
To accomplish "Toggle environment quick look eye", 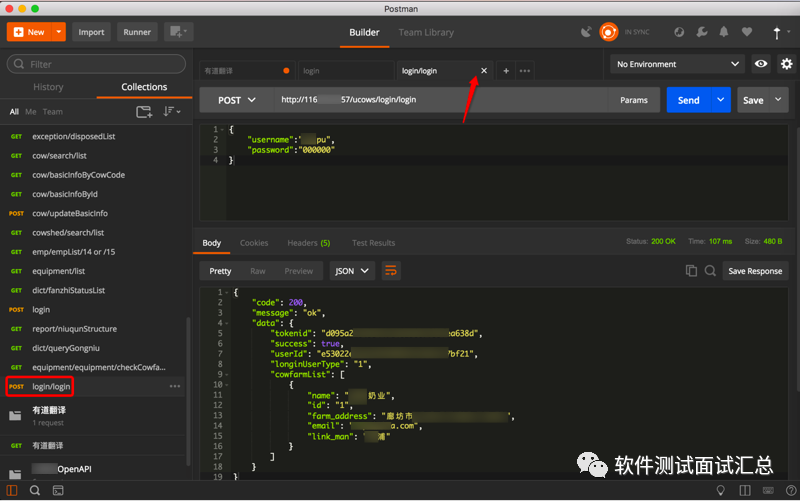I will [761, 64].
